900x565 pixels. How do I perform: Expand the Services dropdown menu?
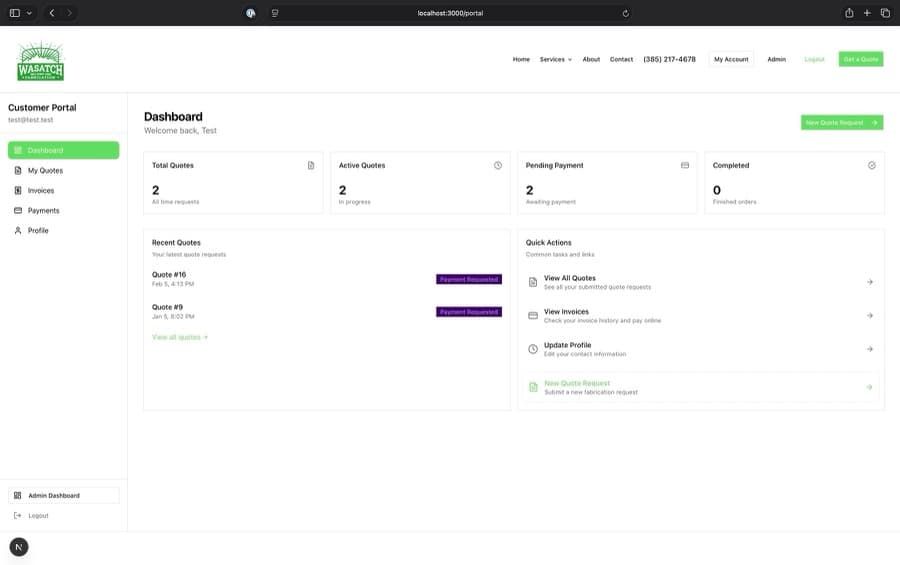click(556, 59)
